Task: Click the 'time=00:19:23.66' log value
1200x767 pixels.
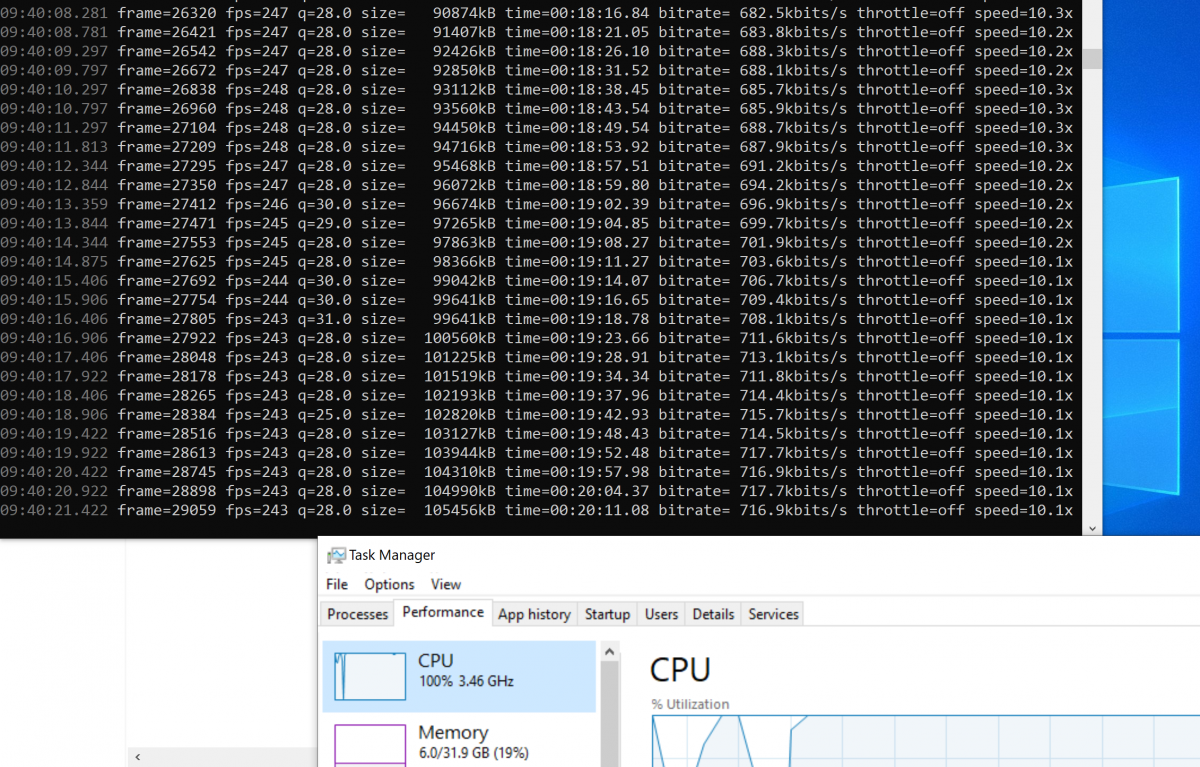Action: [577, 338]
